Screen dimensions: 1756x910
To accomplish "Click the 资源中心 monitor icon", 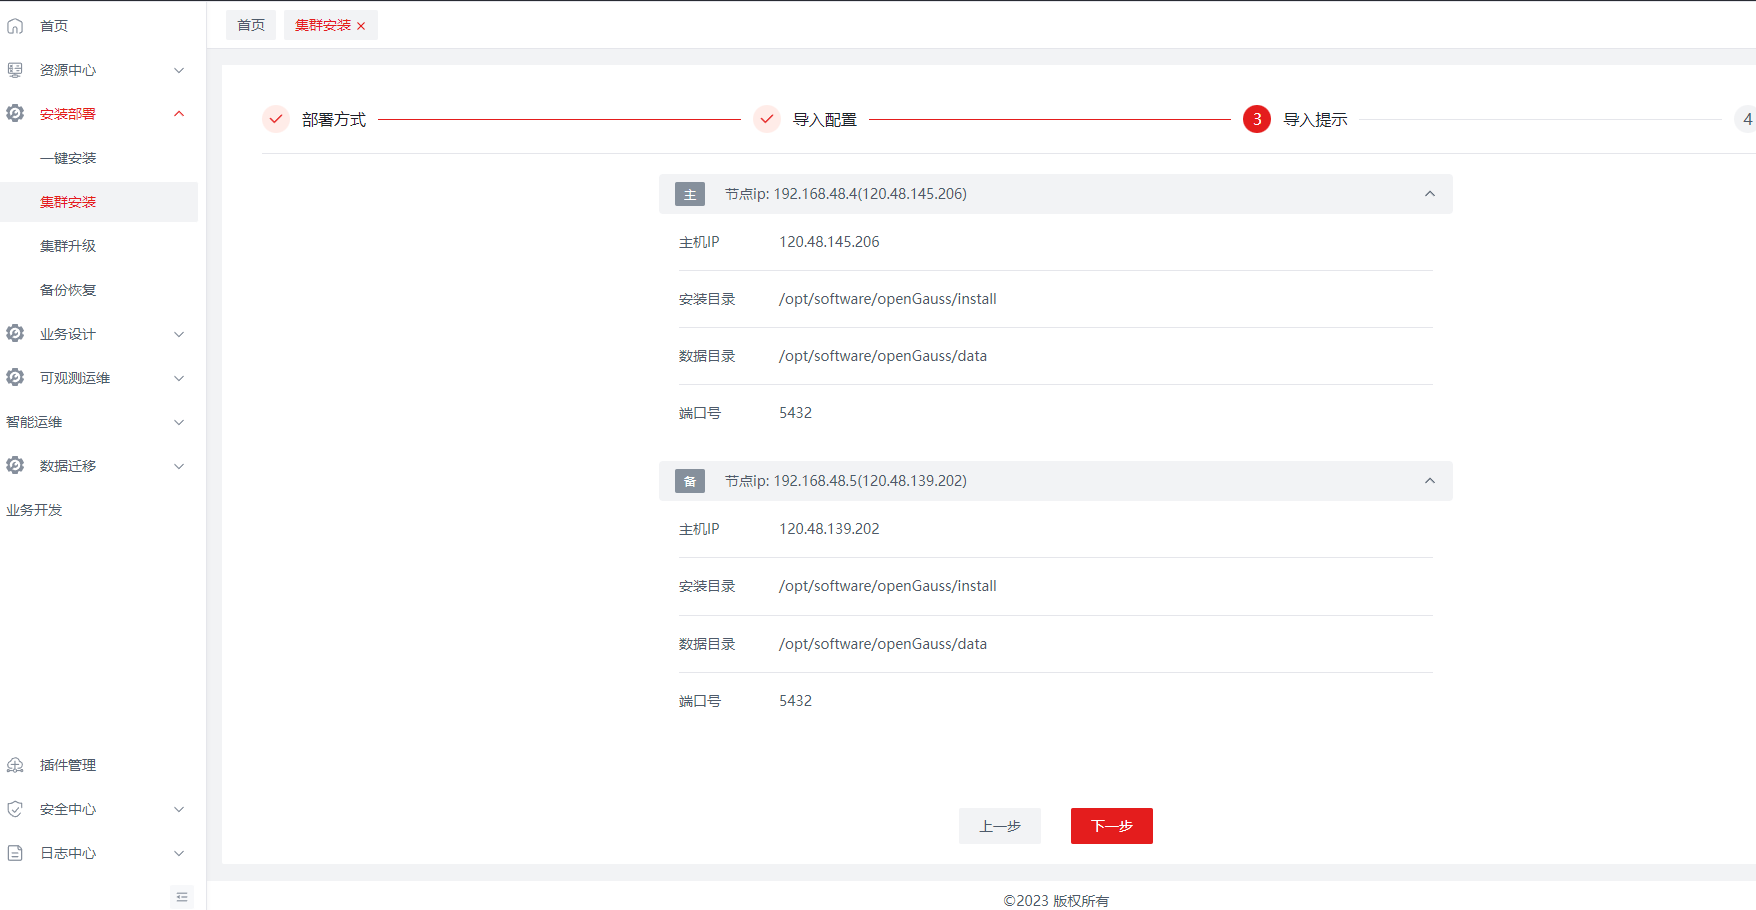I will 15,70.
